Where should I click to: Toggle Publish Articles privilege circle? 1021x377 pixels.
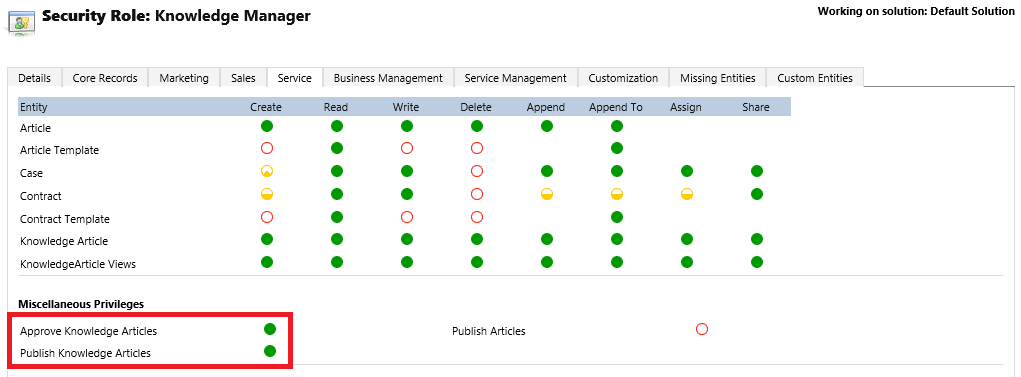[x=701, y=329]
